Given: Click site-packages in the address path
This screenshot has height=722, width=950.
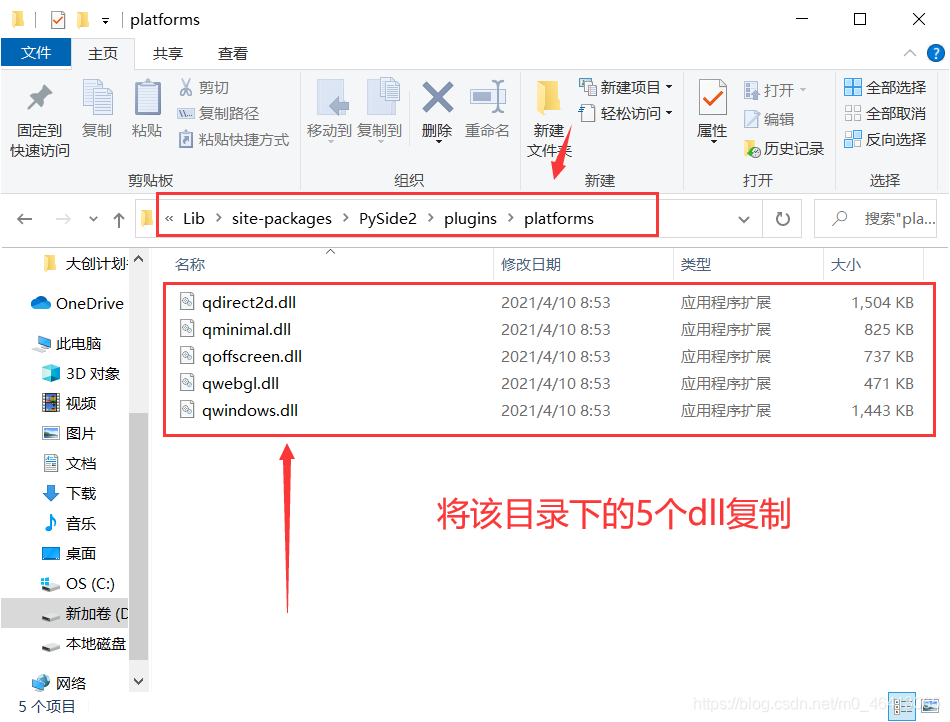Looking at the screenshot, I should [282, 219].
